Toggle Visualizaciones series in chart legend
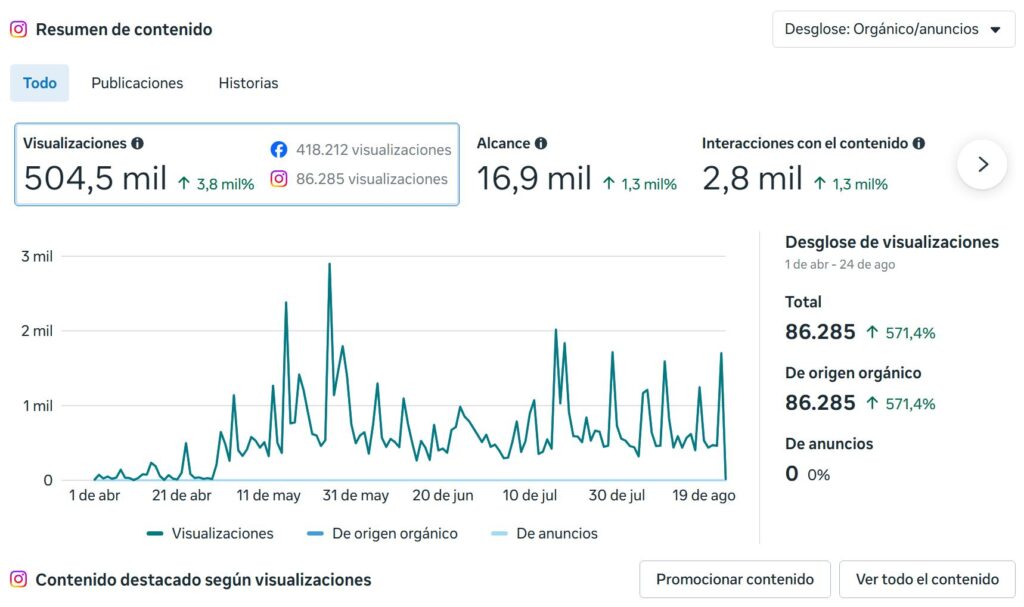 pyautogui.click(x=210, y=533)
